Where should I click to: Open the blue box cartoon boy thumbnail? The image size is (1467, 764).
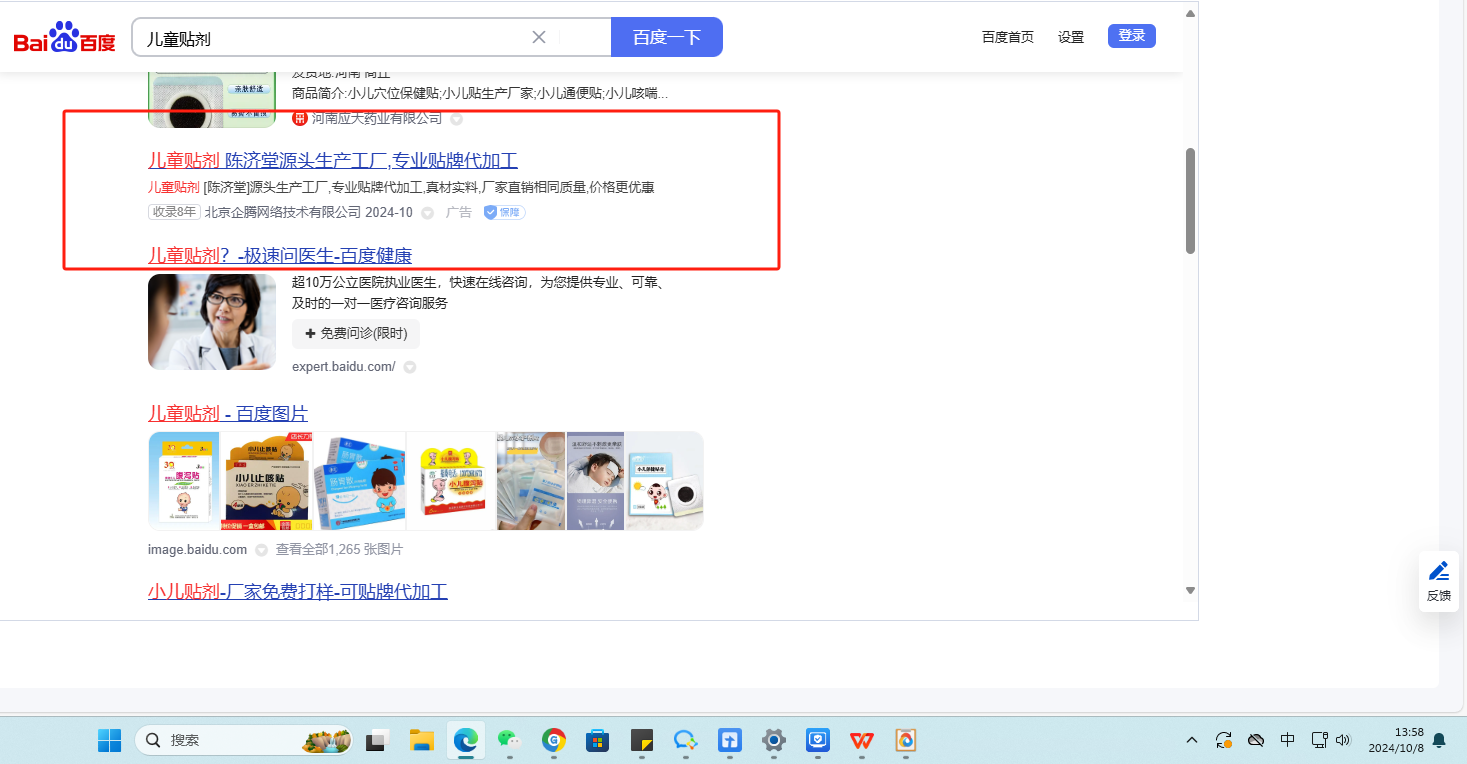360,481
